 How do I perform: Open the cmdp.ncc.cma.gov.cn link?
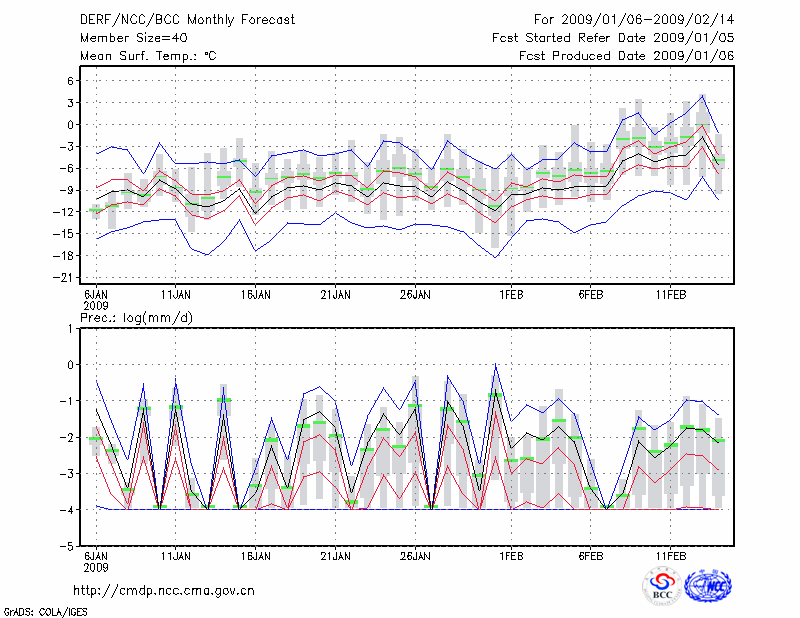(164, 591)
